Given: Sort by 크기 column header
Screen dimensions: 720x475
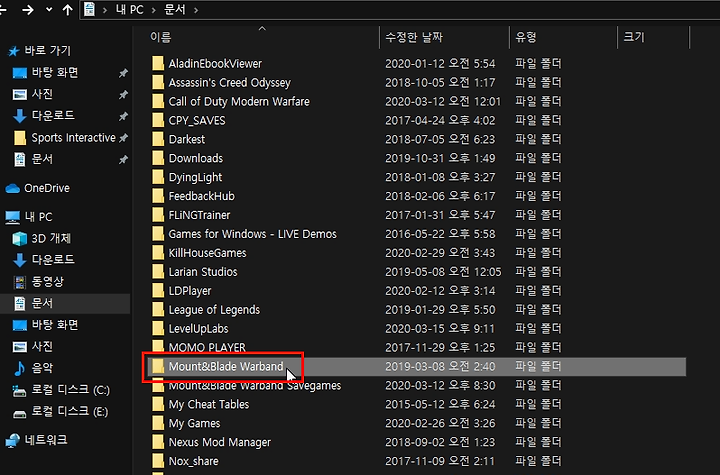Looking at the screenshot, I should click(634, 37).
